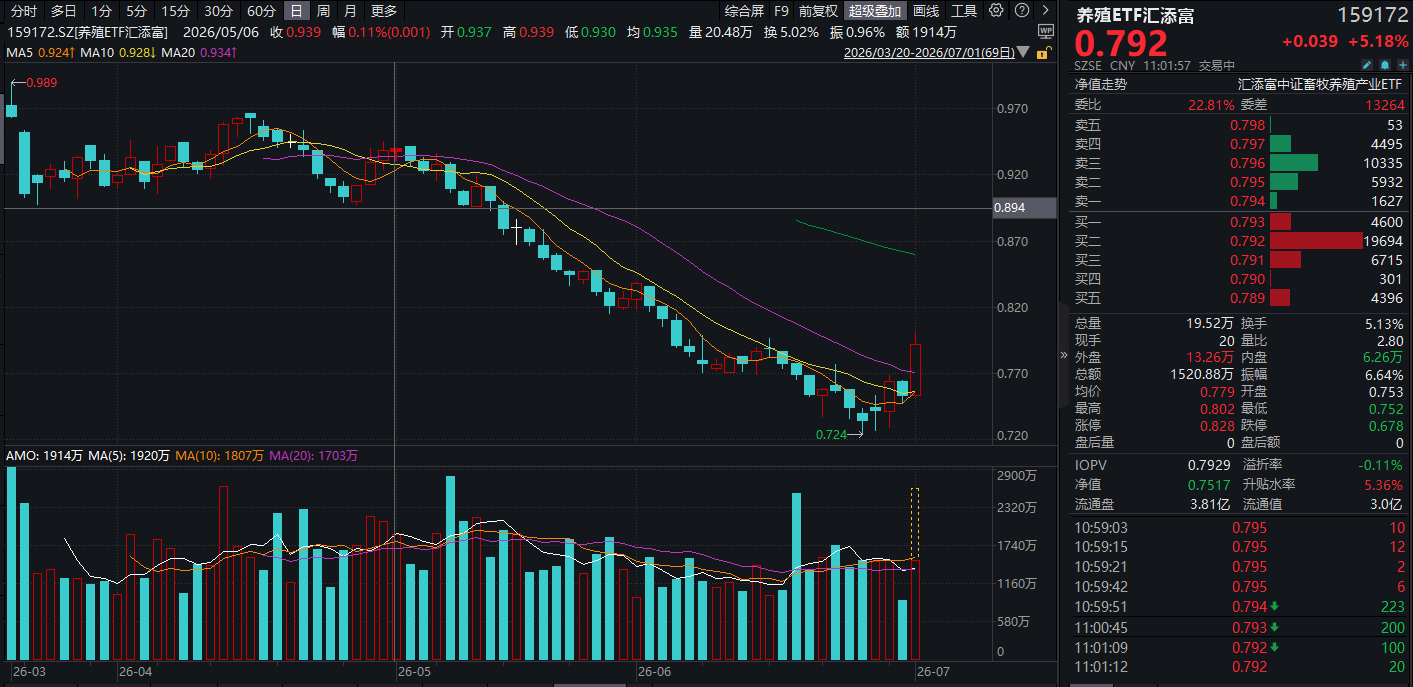Toggle 前复权 price adjustment
Screen dimensions: 1413x687
tap(818, 11)
